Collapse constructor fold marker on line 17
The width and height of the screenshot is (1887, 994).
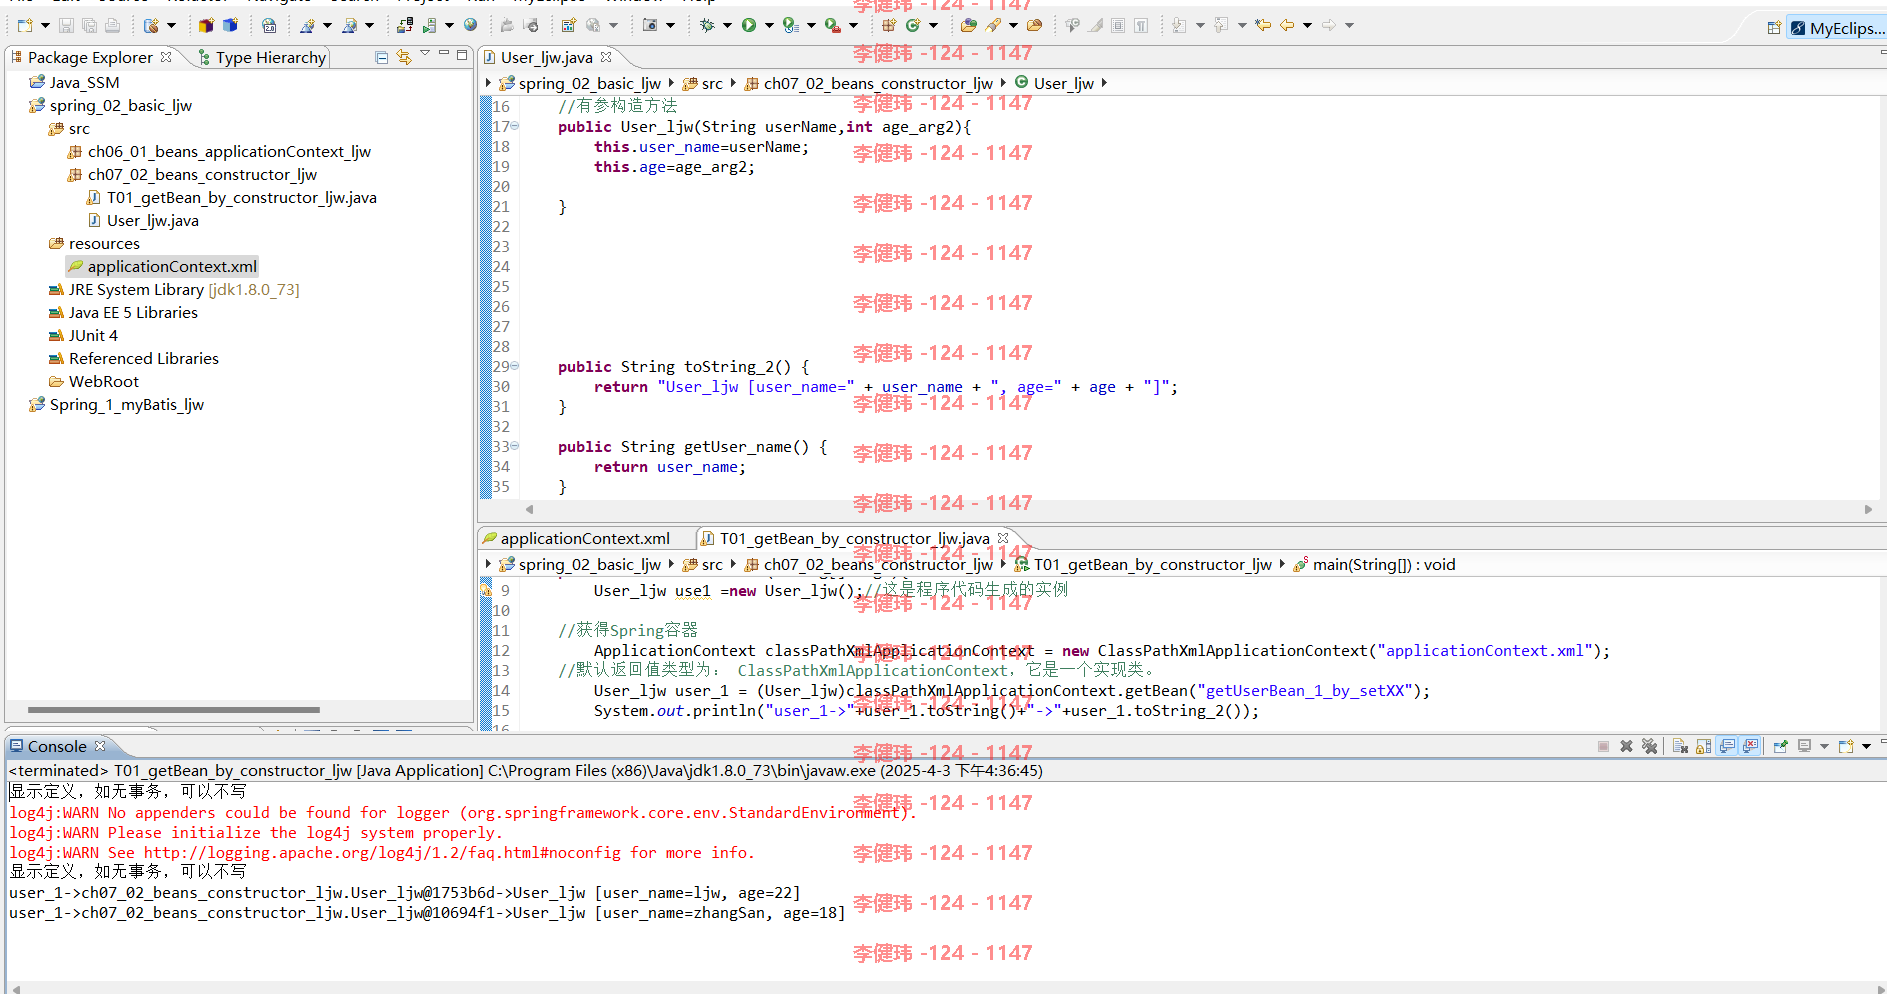click(x=515, y=126)
